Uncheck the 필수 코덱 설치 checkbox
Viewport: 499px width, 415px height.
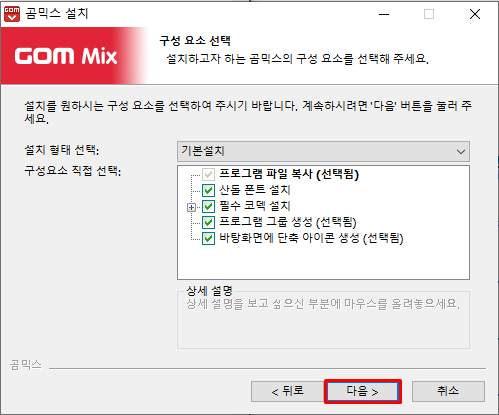click(208, 206)
